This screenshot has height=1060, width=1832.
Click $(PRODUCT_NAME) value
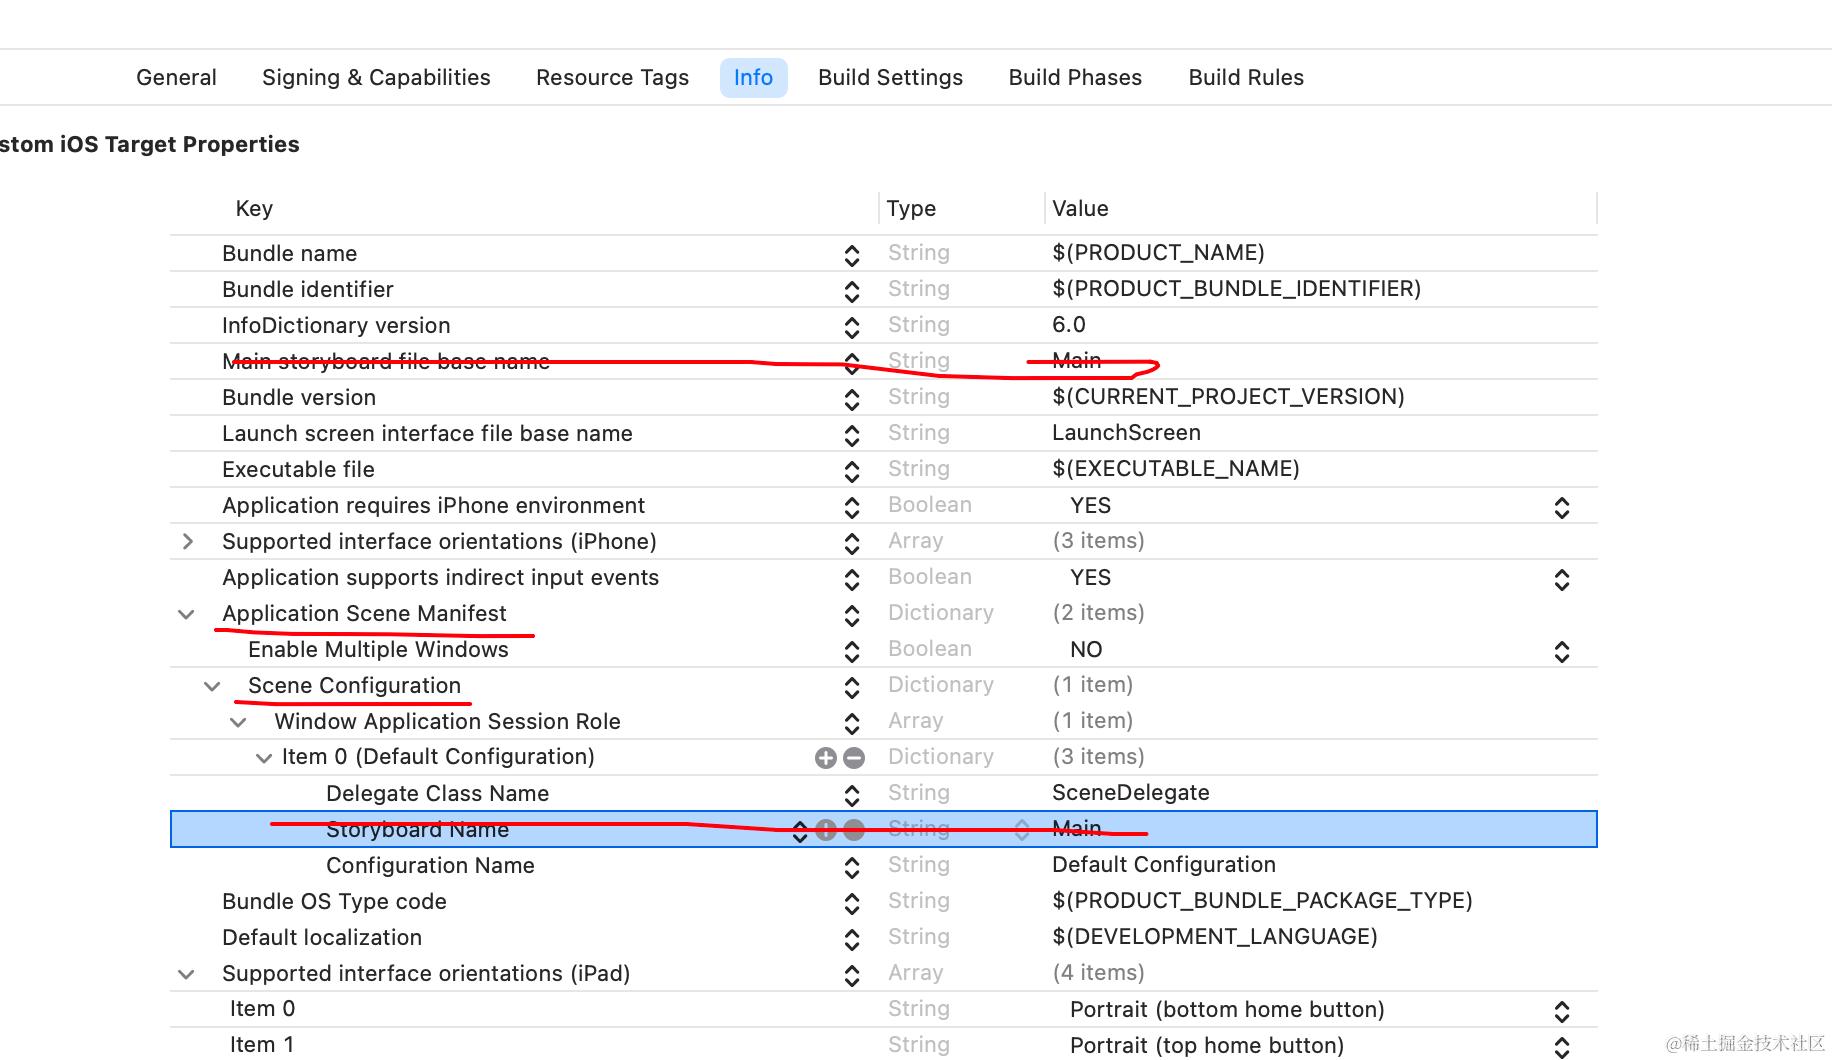click(1158, 253)
